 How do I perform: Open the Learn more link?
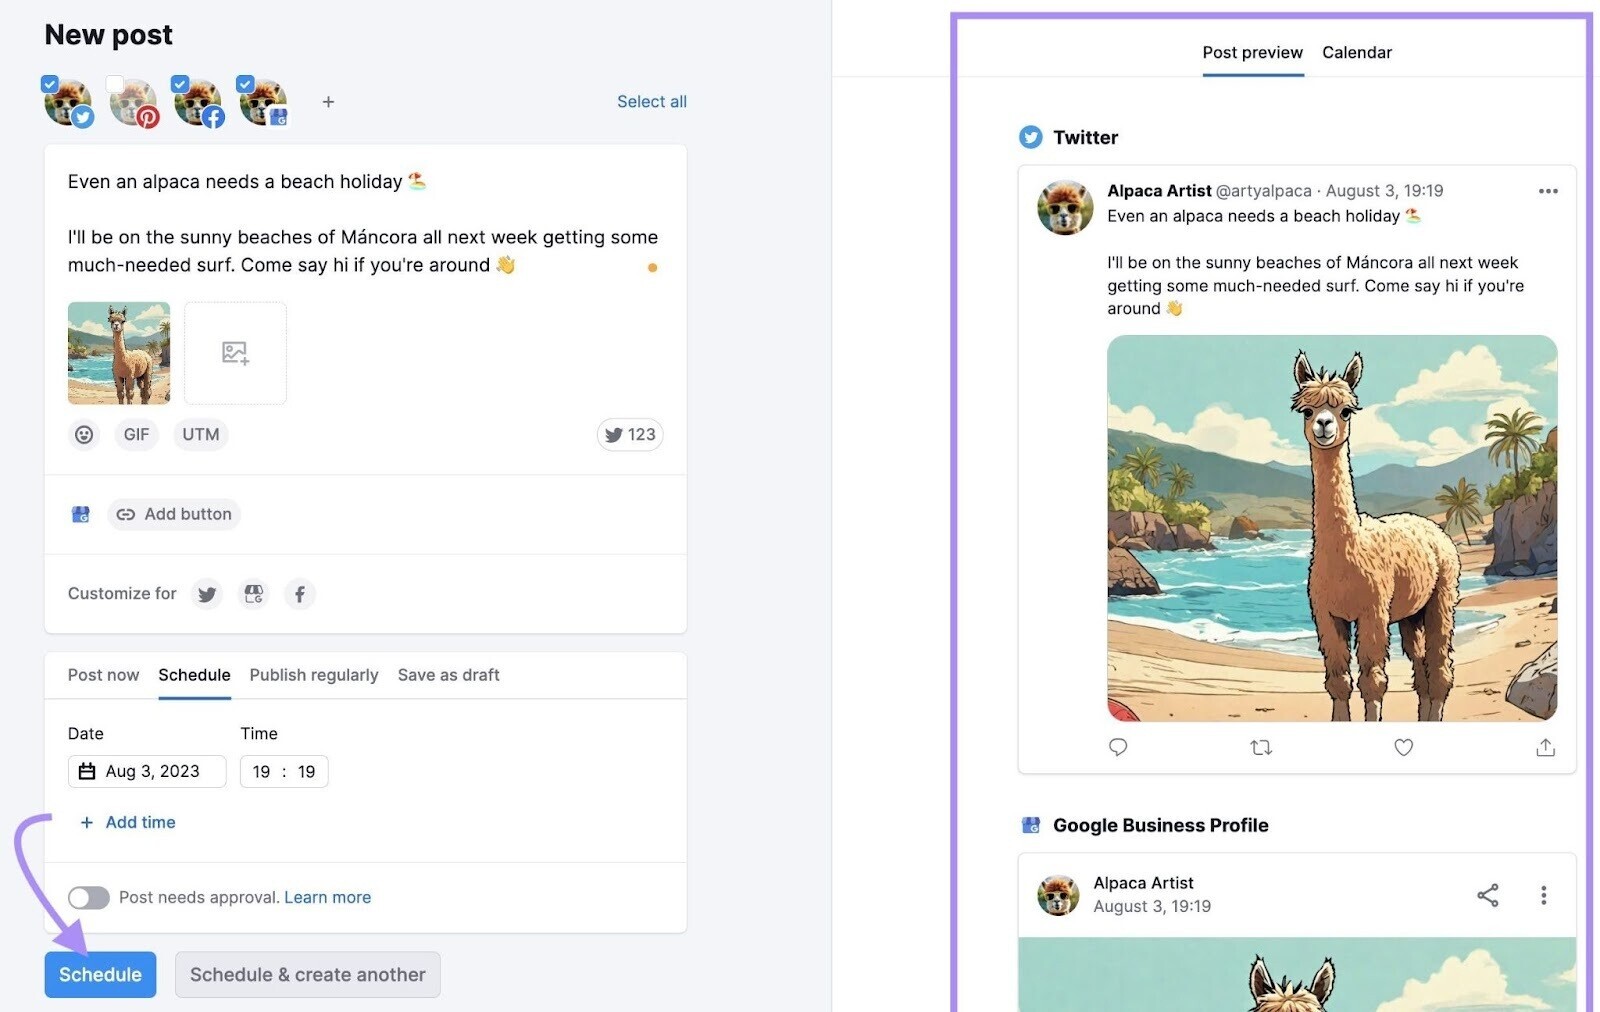coord(327,897)
